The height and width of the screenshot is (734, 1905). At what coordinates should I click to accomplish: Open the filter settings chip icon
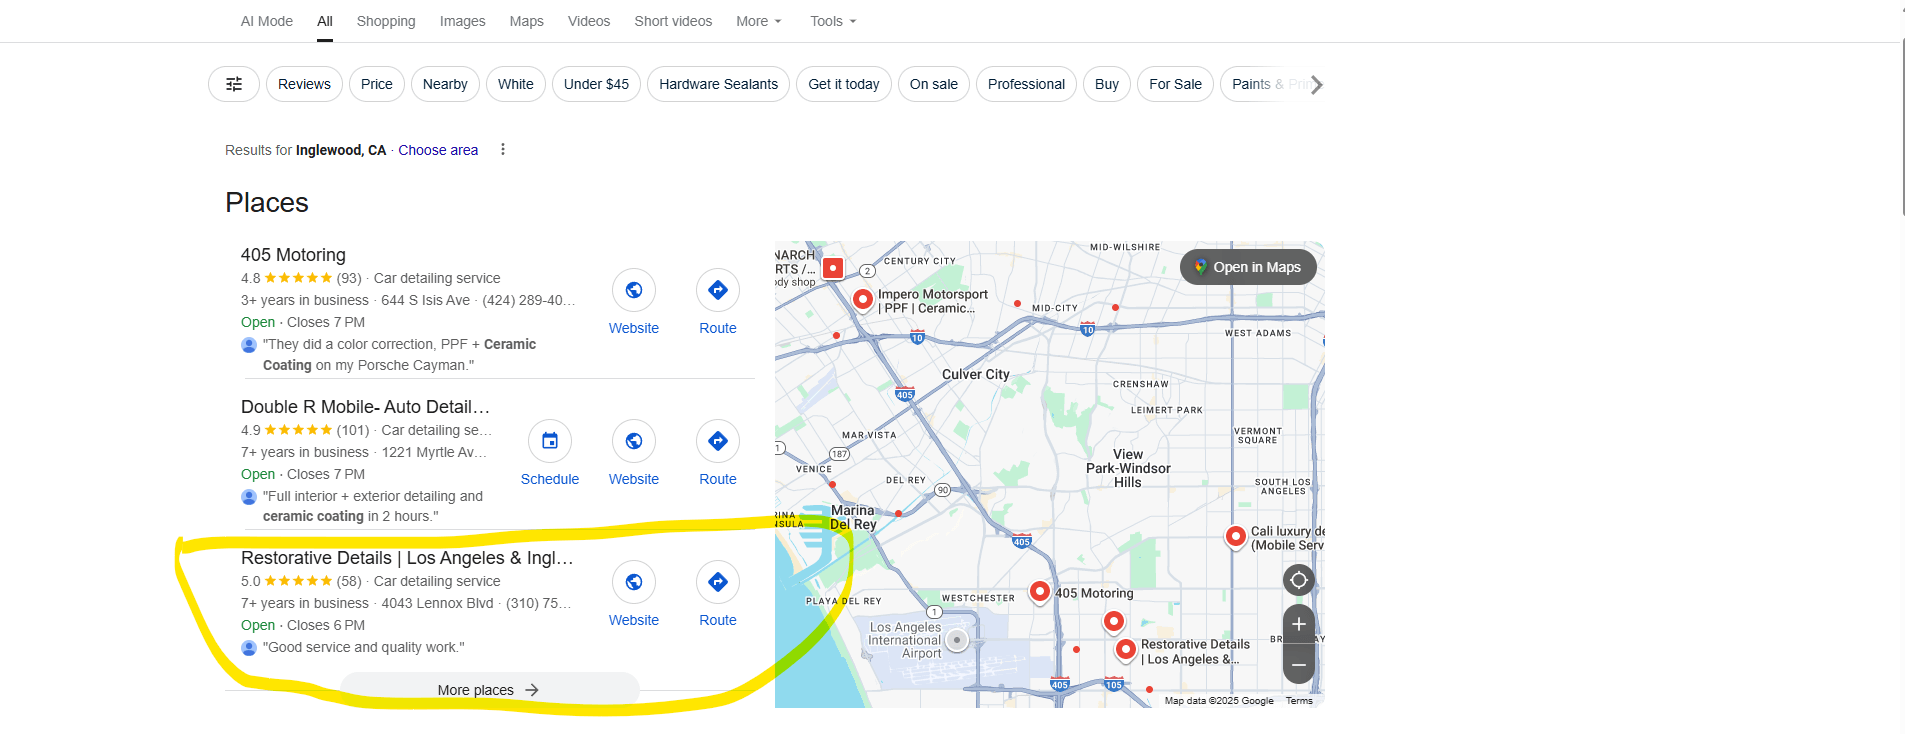[234, 84]
